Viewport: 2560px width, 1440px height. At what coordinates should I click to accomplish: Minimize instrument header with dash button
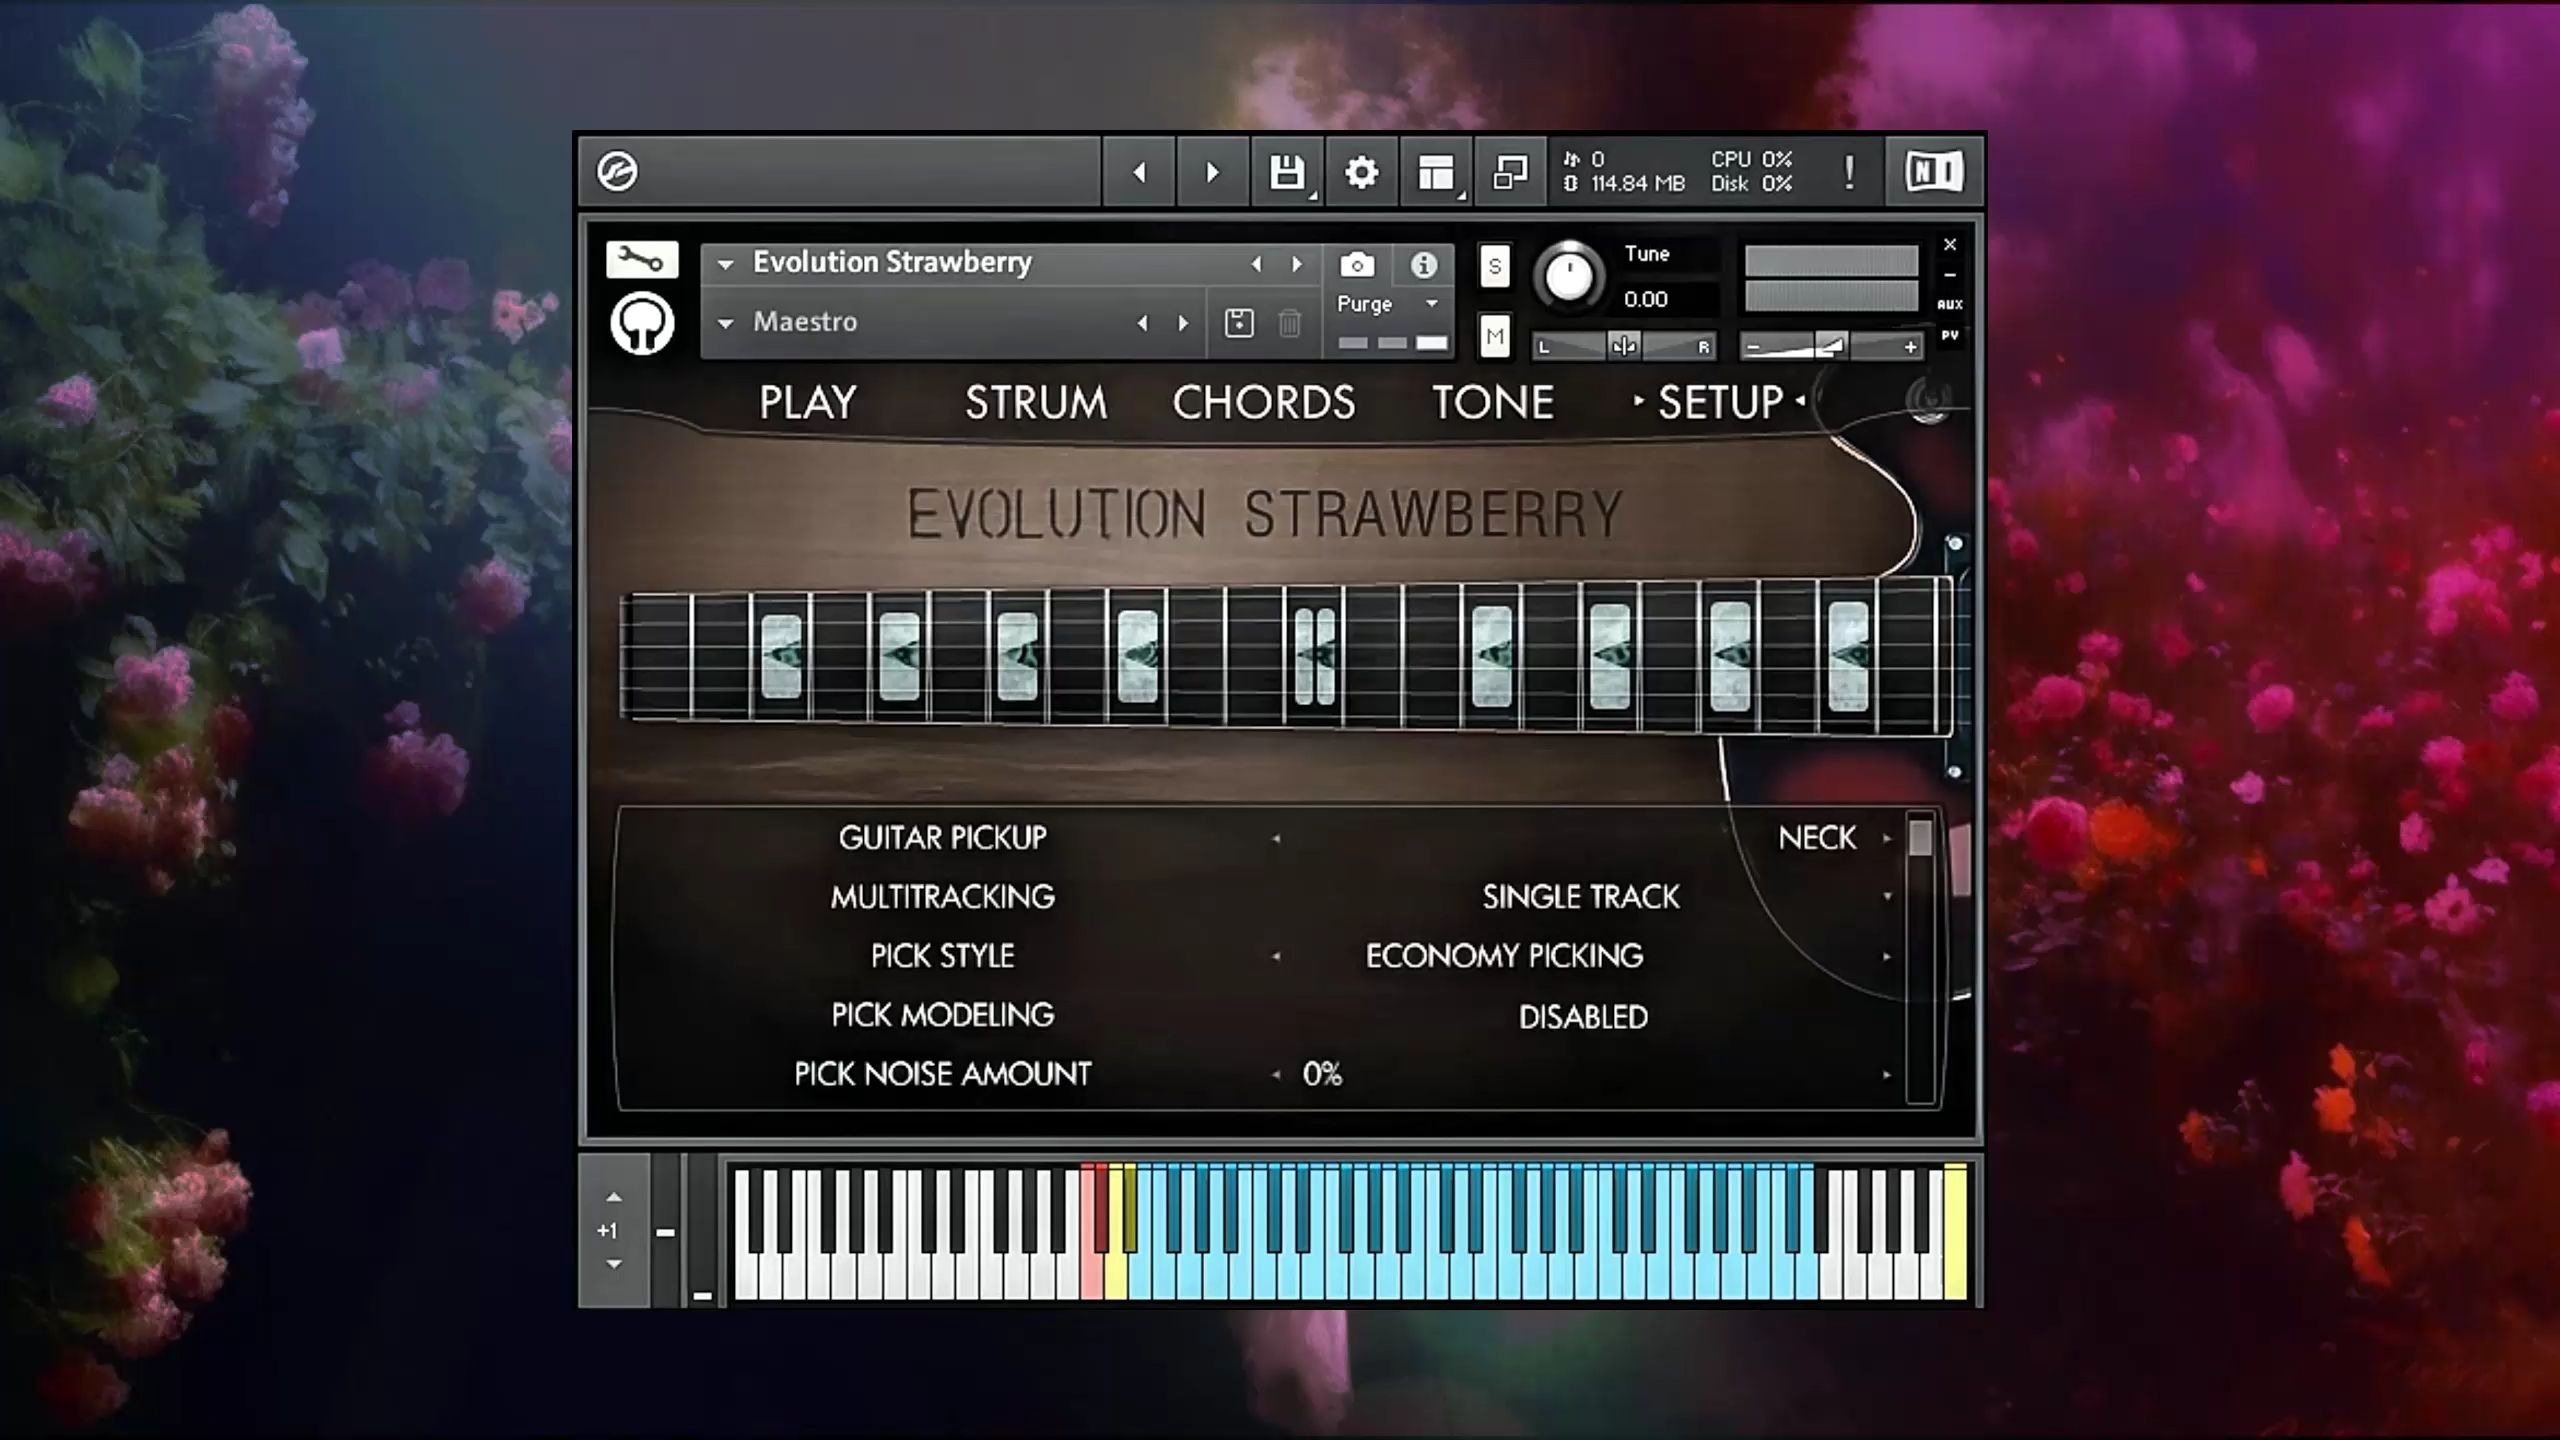point(1949,275)
